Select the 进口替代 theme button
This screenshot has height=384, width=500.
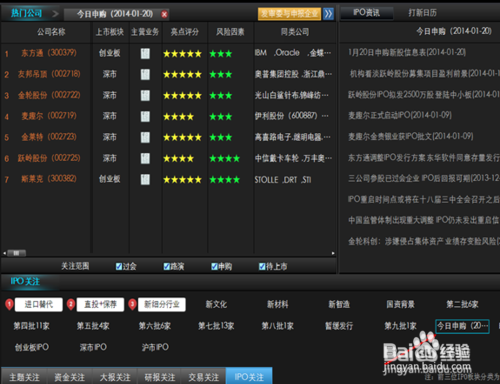pos(39,304)
